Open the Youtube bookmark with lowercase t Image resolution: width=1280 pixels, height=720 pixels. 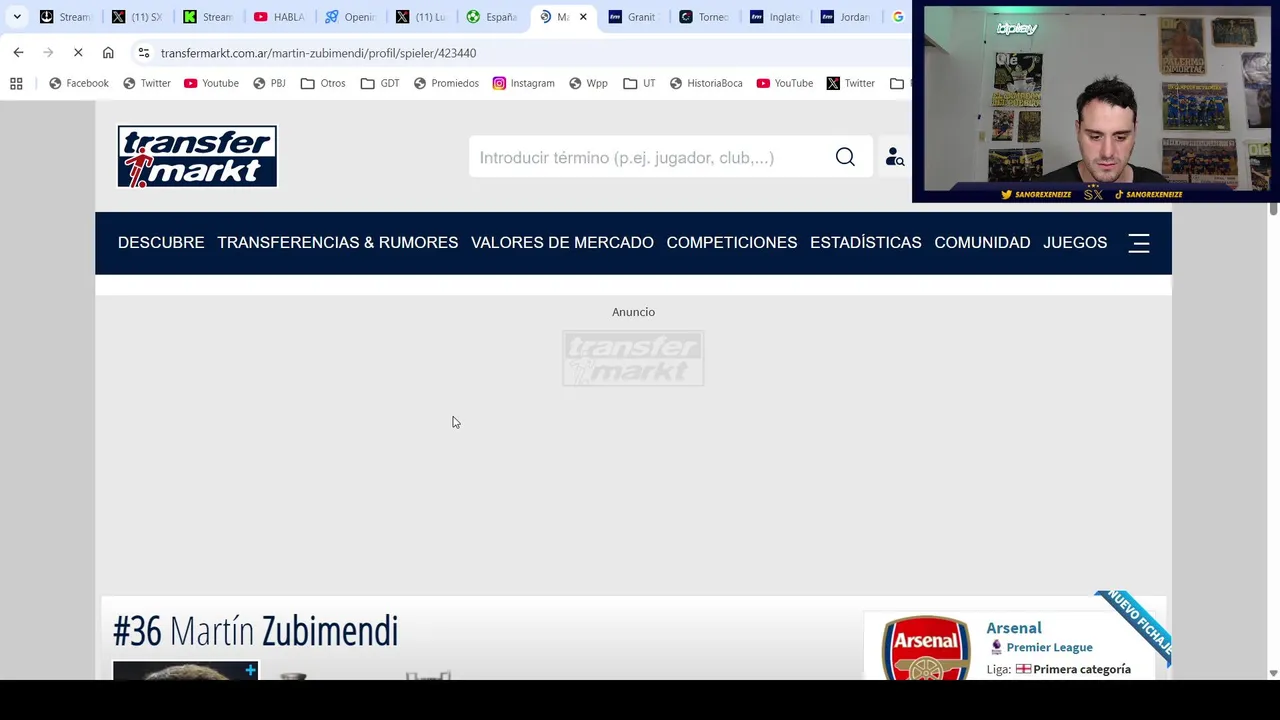point(211,83)
